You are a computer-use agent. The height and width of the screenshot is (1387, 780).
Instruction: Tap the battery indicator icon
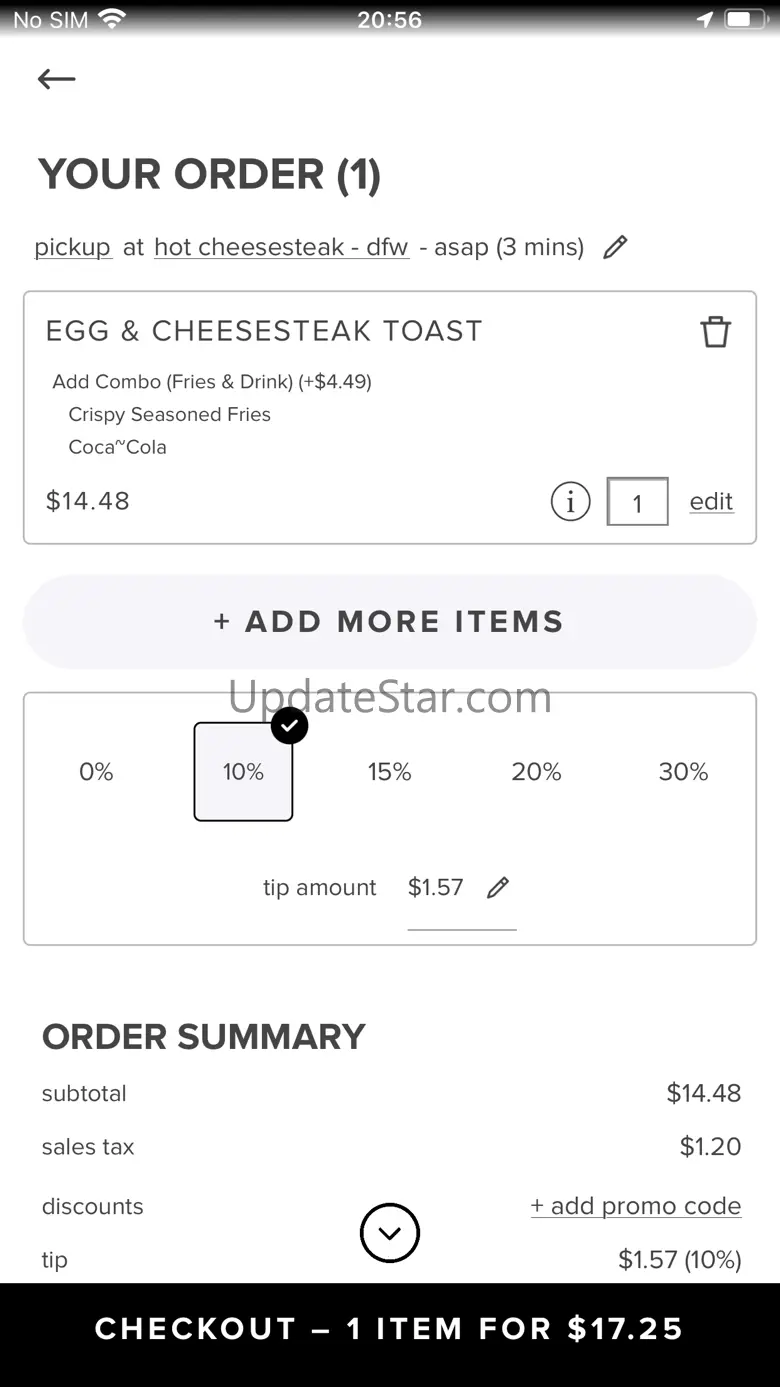click(x=743, y=19)
